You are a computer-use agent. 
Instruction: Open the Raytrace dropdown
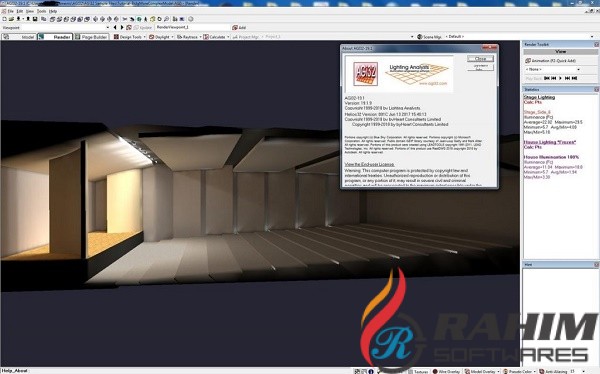[x=201, y=37]
